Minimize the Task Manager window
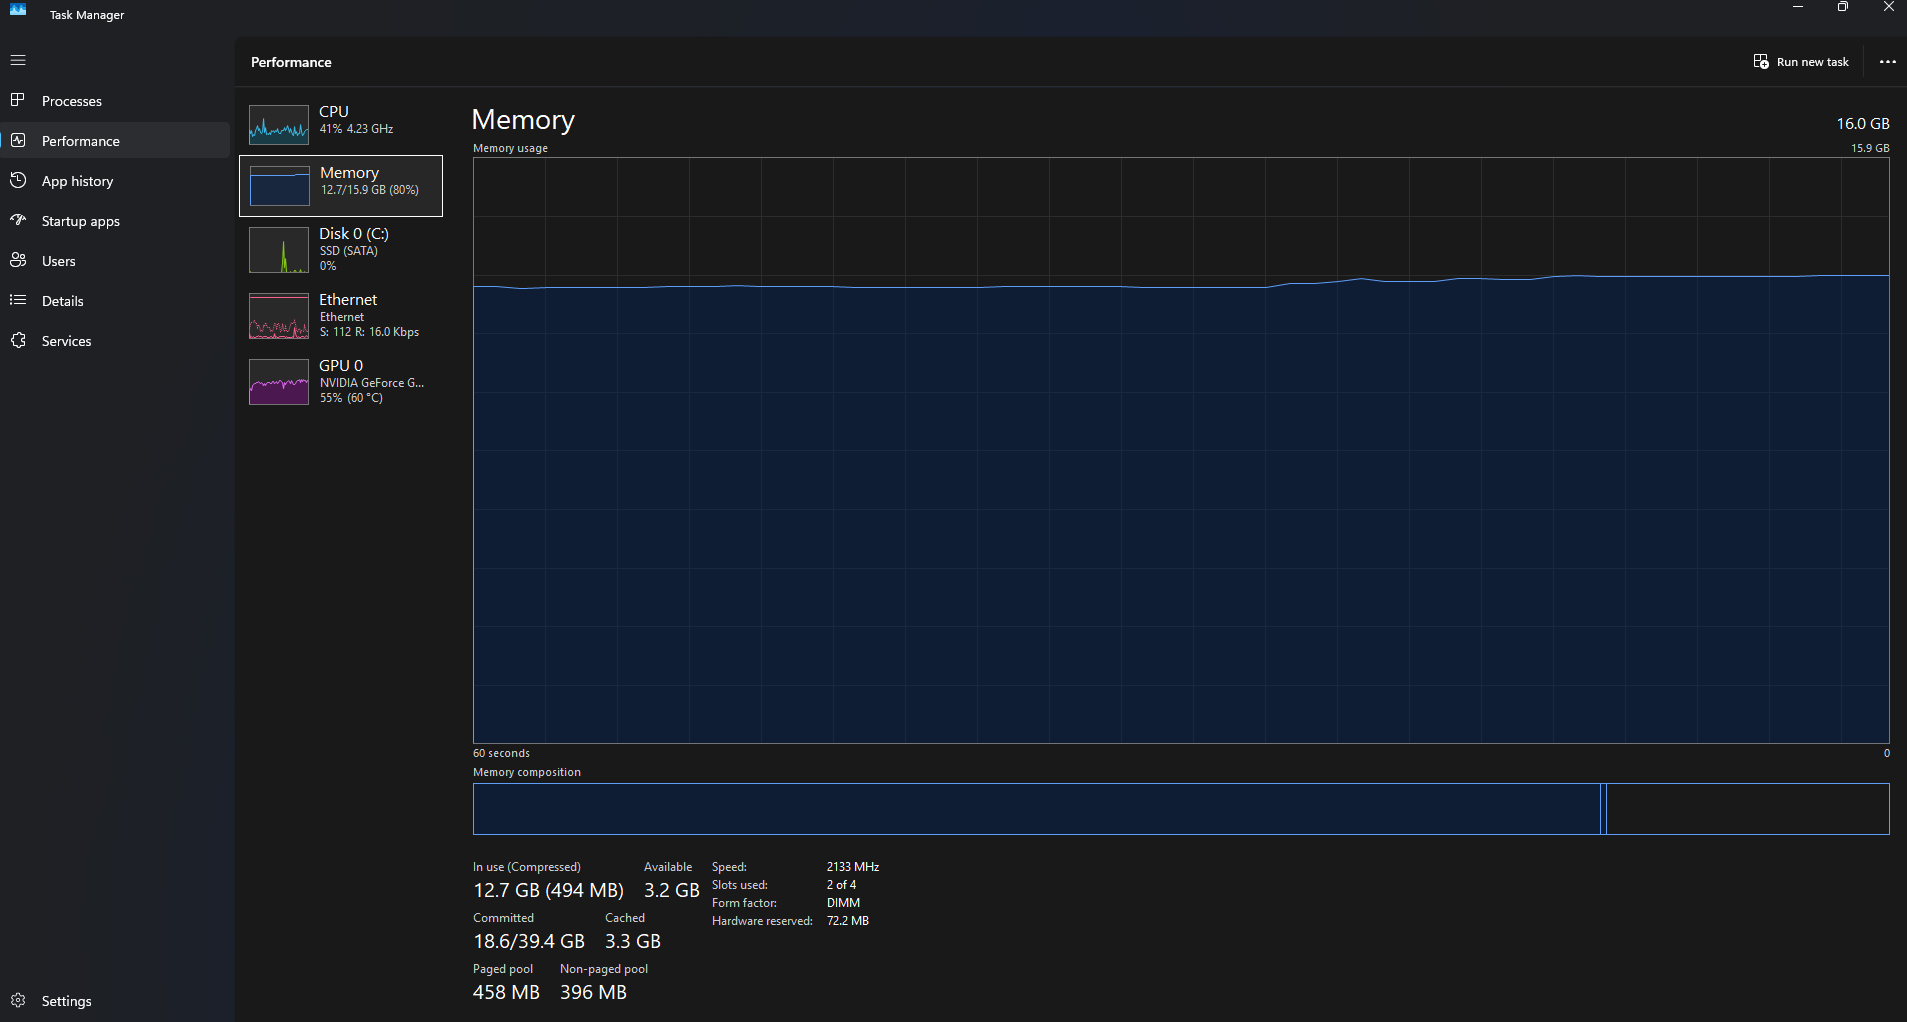The width and height of the screenshot is (1907, 1022). point(1797,7)
